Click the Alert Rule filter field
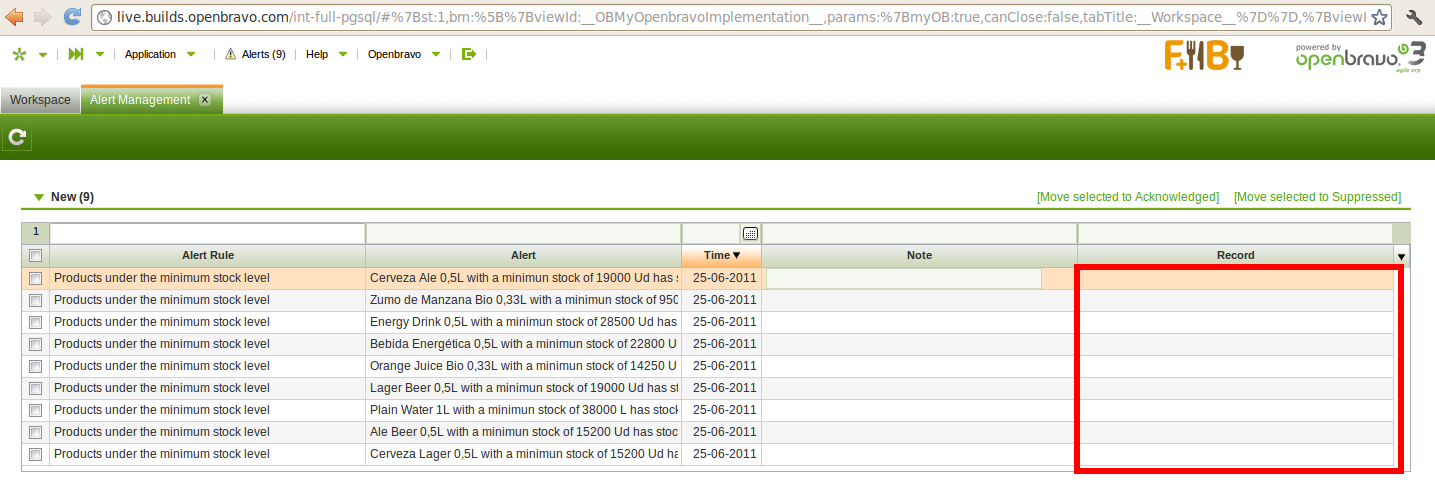 point(207,233)
